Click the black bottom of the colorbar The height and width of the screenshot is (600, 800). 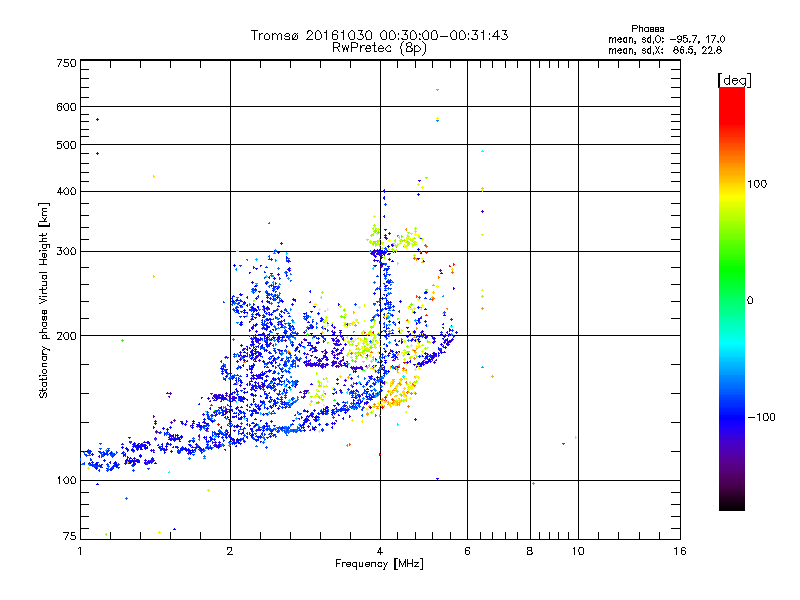[x=732, y=503]
